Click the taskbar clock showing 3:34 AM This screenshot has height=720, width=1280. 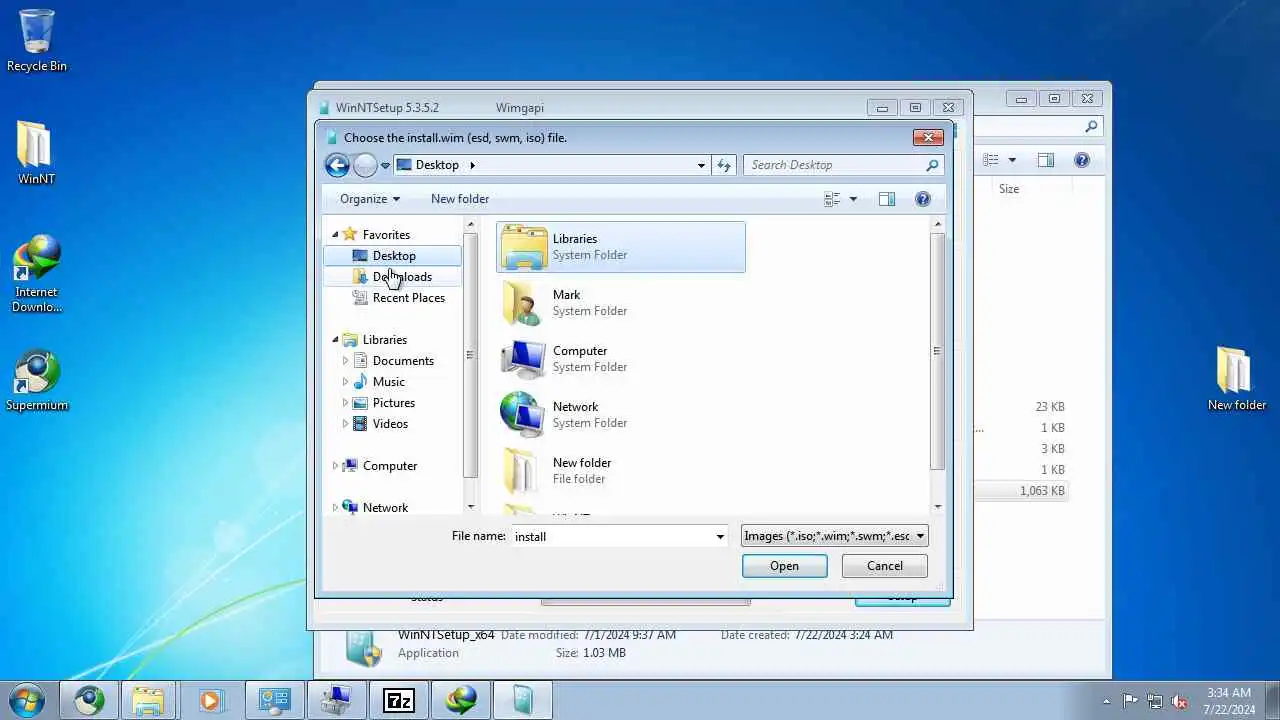[1229, 701]
